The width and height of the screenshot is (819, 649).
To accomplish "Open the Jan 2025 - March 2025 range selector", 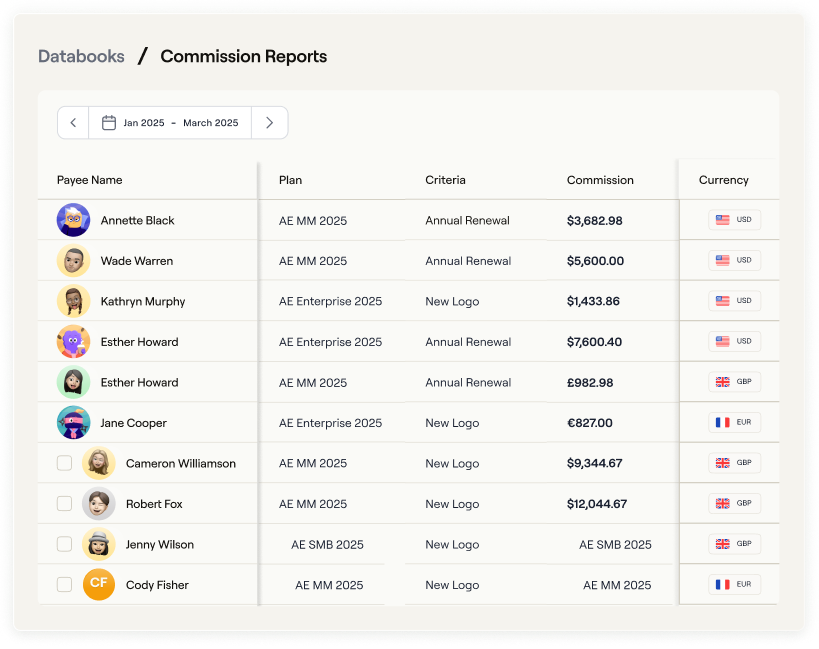I will tap(170, 123).
